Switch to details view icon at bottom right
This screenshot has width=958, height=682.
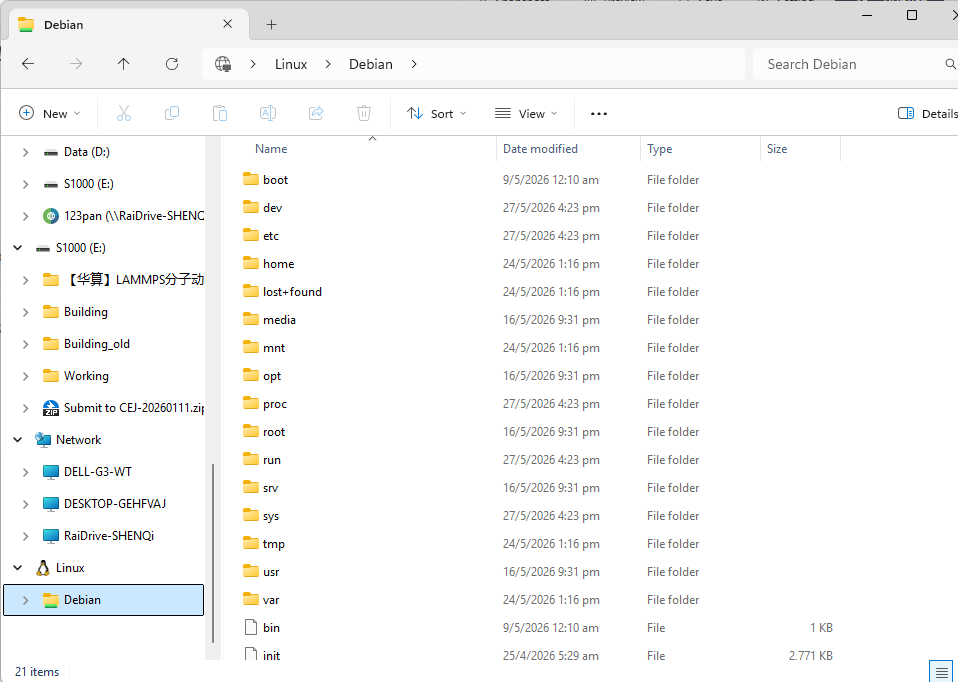click(941, 672)
